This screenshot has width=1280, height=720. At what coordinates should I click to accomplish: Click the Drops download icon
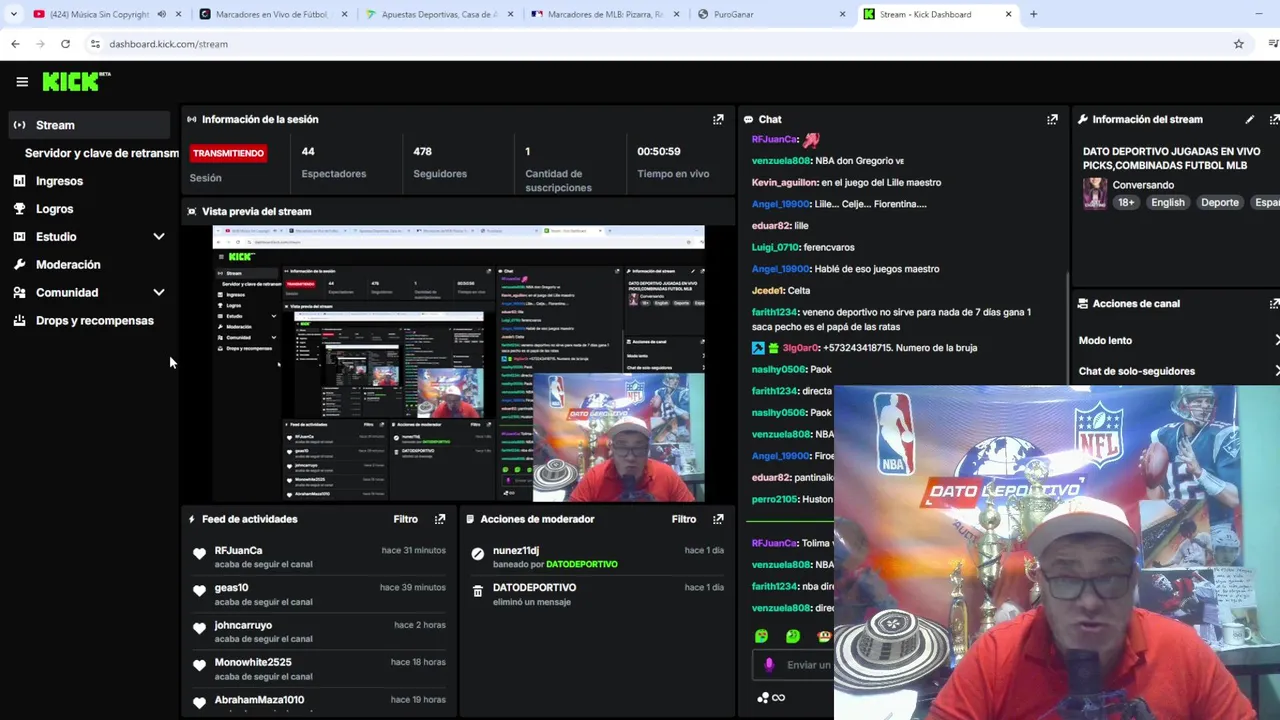point(19,321)
